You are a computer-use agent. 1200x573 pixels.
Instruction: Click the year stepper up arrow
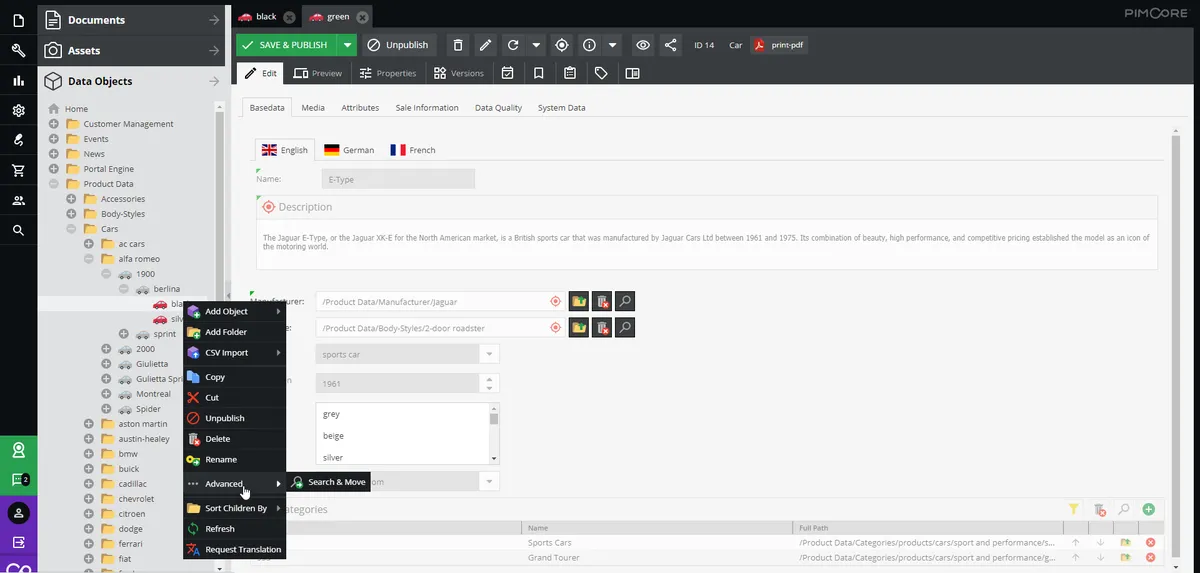489,379
